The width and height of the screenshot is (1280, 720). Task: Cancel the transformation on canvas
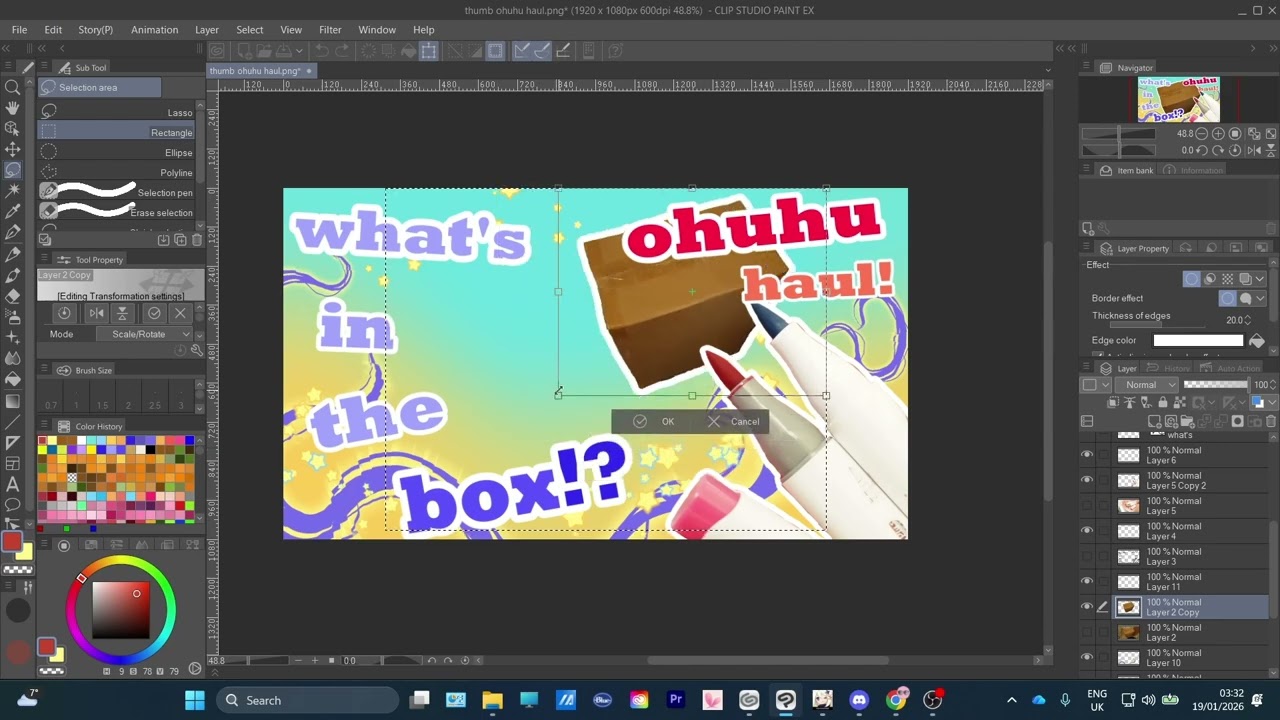pyautogui.click(x=734, y=421)
